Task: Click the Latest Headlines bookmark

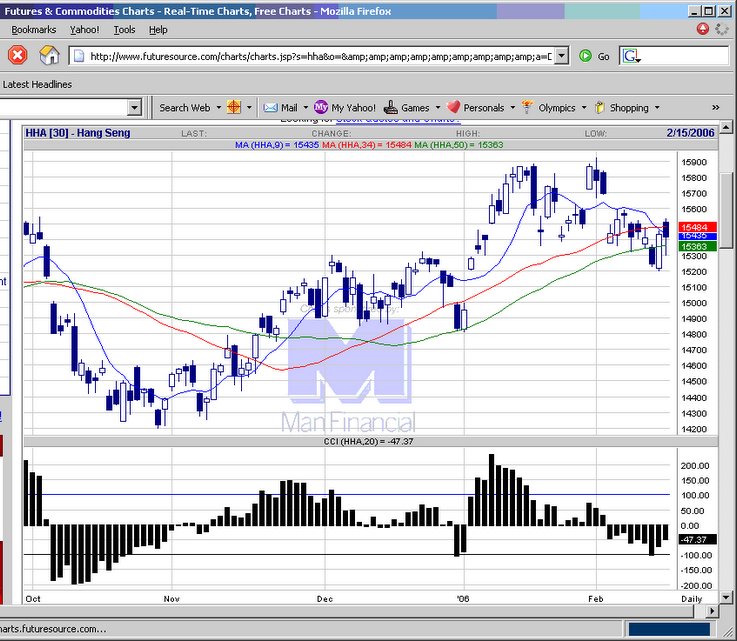Action: click(37, 85)
